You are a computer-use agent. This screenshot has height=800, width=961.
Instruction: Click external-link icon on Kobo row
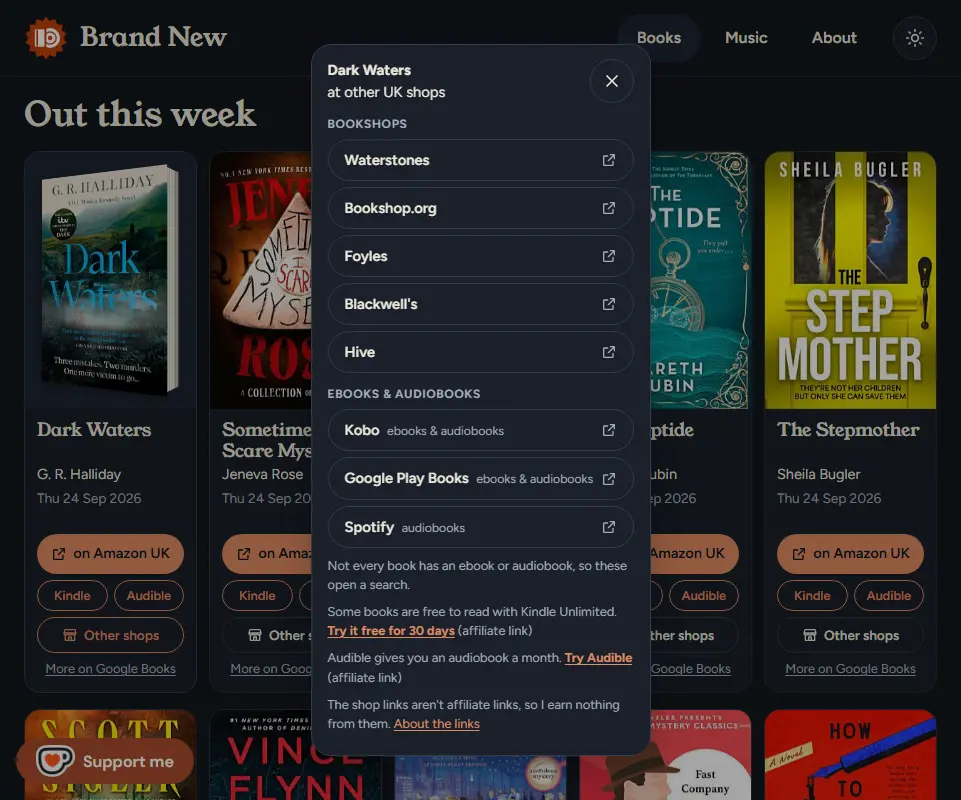pyautogui.click(x=609, y=430)
